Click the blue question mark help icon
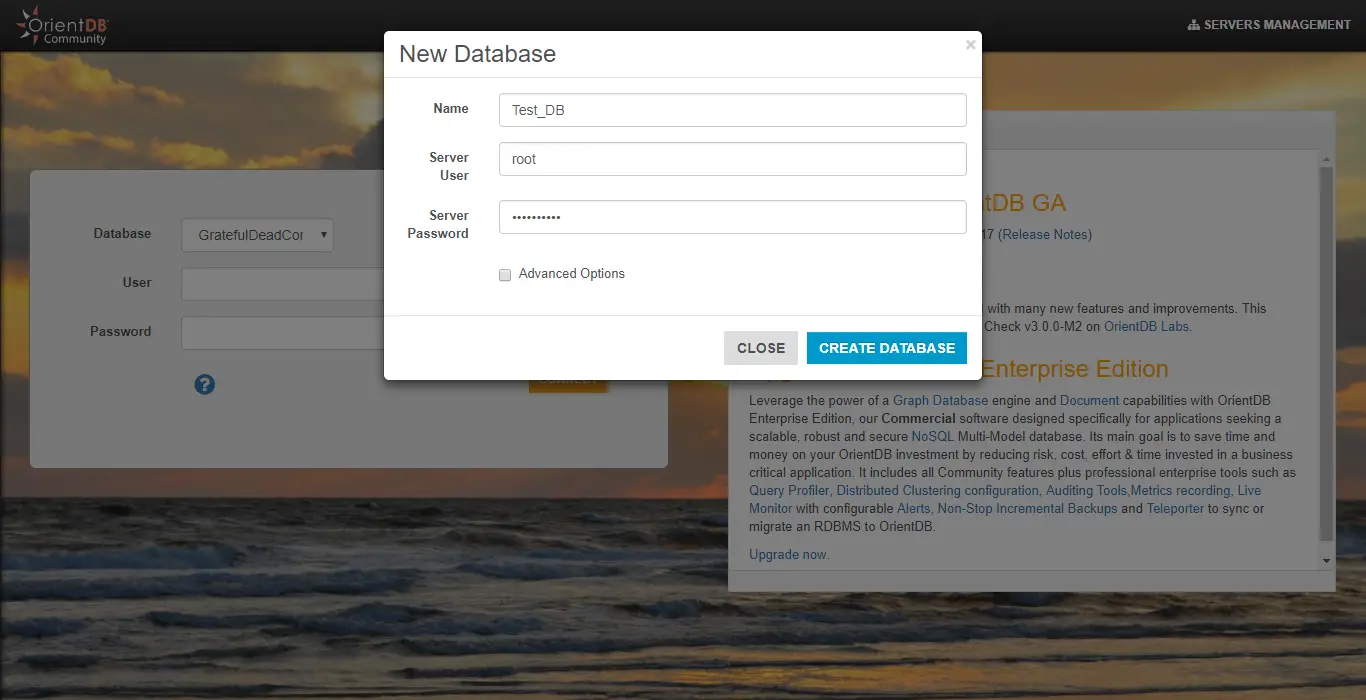 click(205, 384)
